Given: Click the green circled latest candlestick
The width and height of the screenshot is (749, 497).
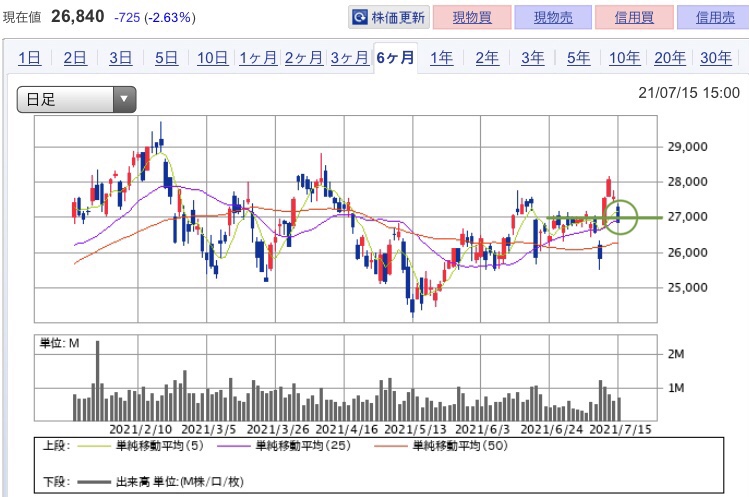Looking at the screenshot, I should click(620, 213).
